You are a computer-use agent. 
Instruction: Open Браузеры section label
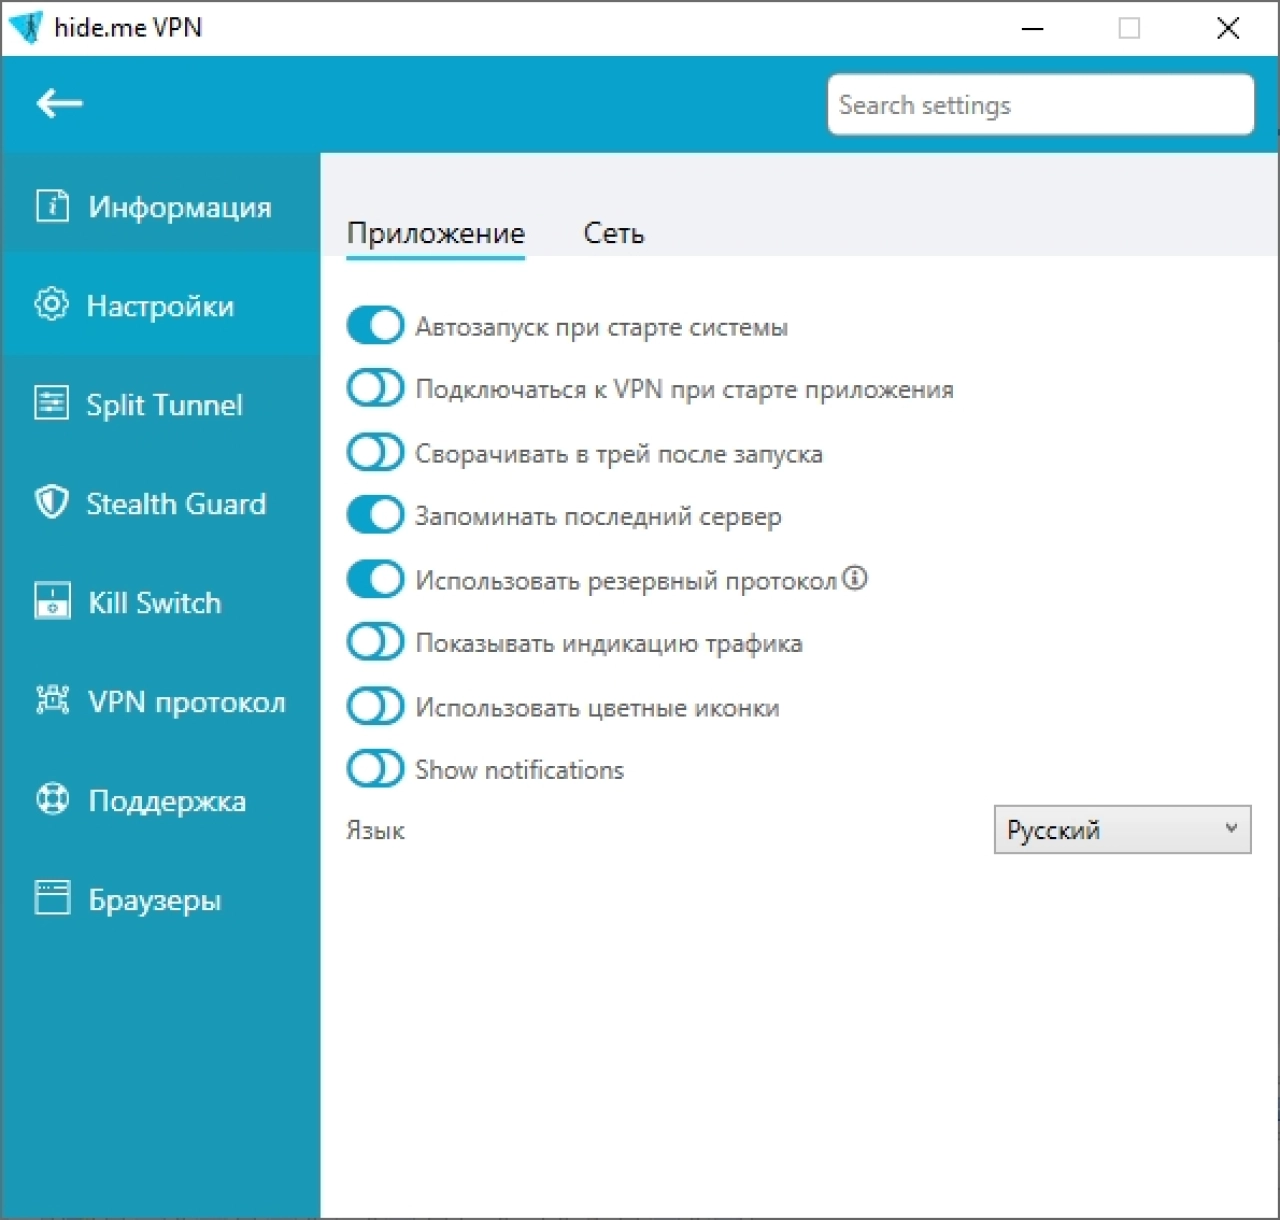pyautogui.click(x=155, y=900)
